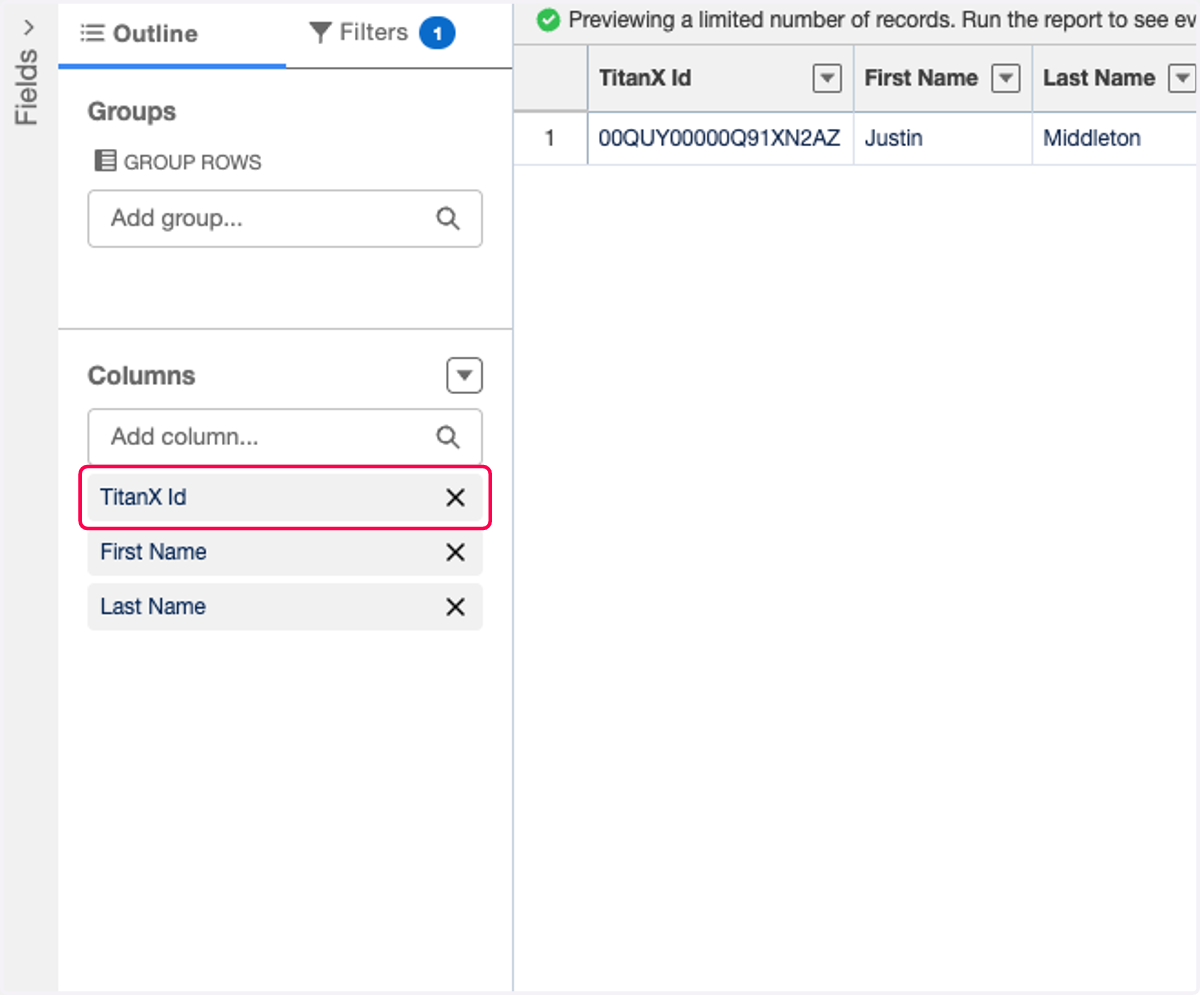Screen dimensions: 1200x995
Task: Click the TitanX Id column header
Action: pyautogui.click(x=720, y=78)
